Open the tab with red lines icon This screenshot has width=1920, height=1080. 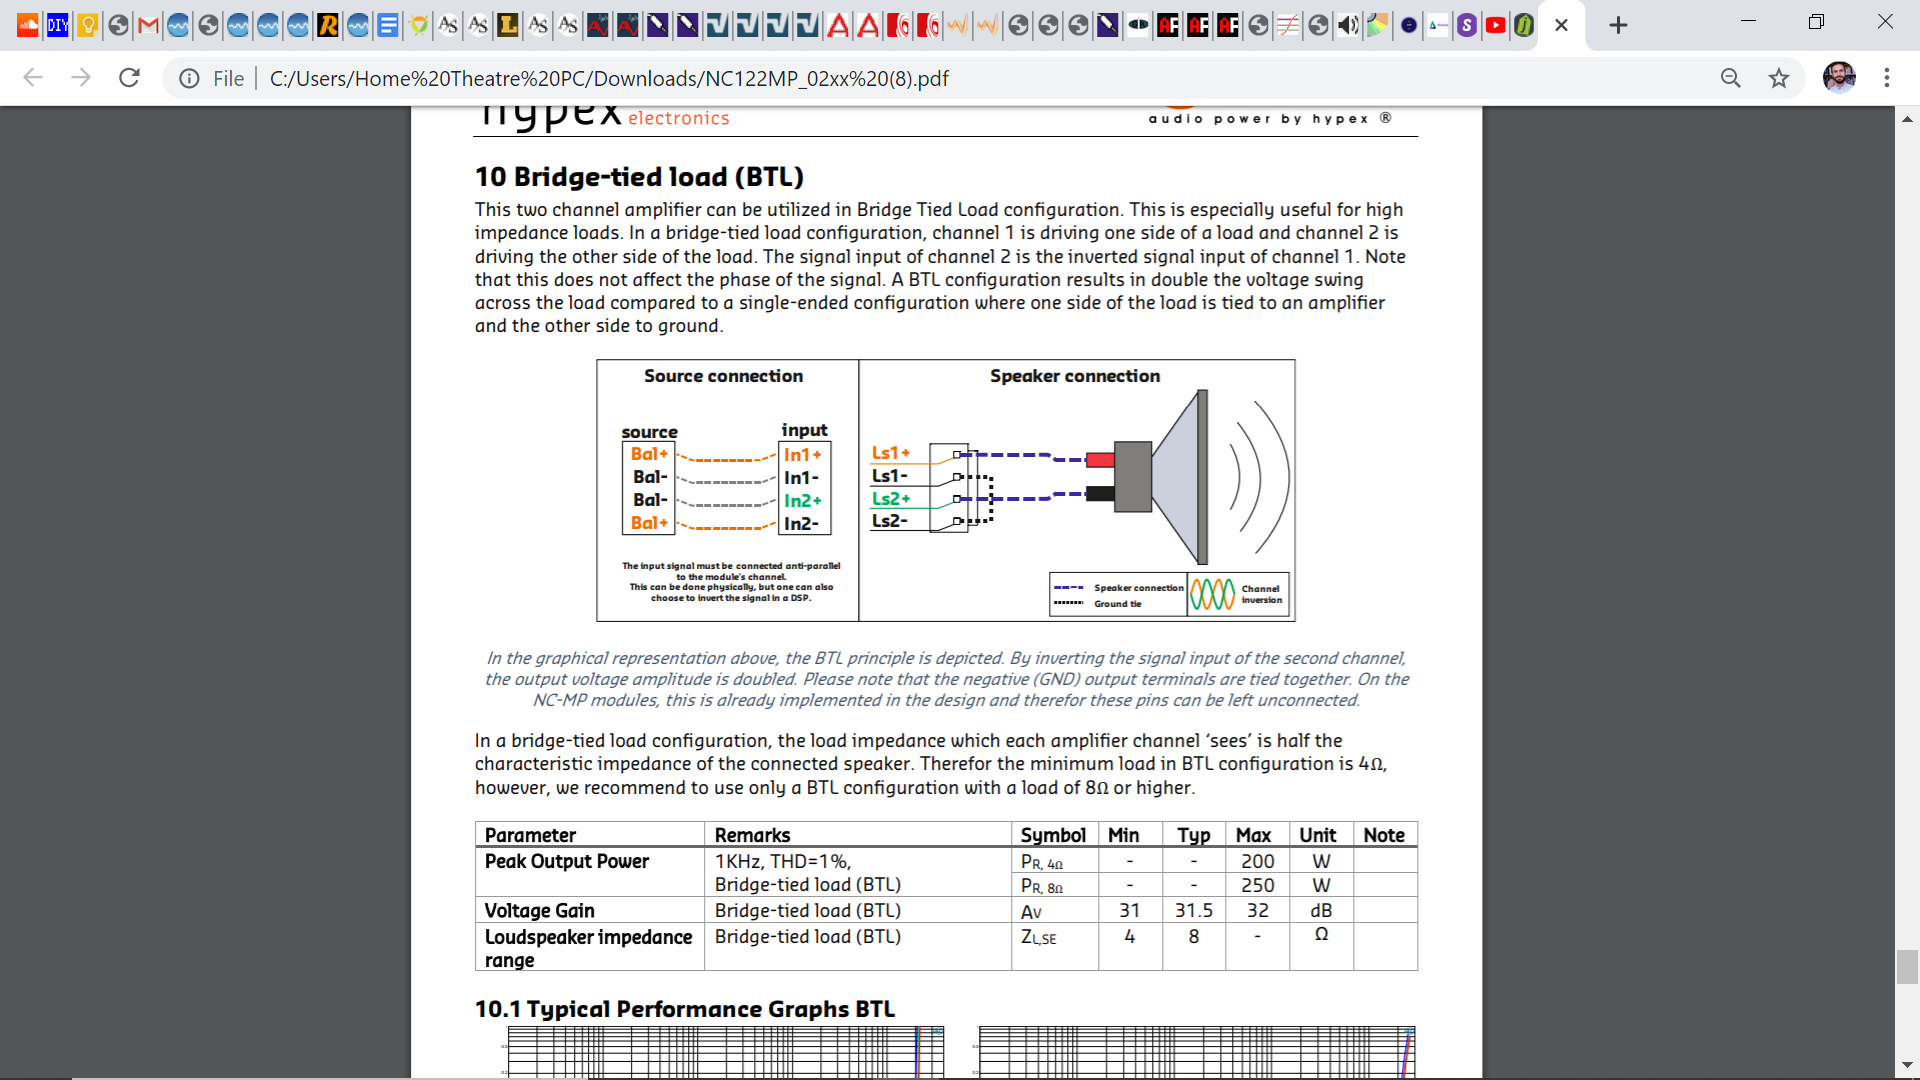[1288, 26]
